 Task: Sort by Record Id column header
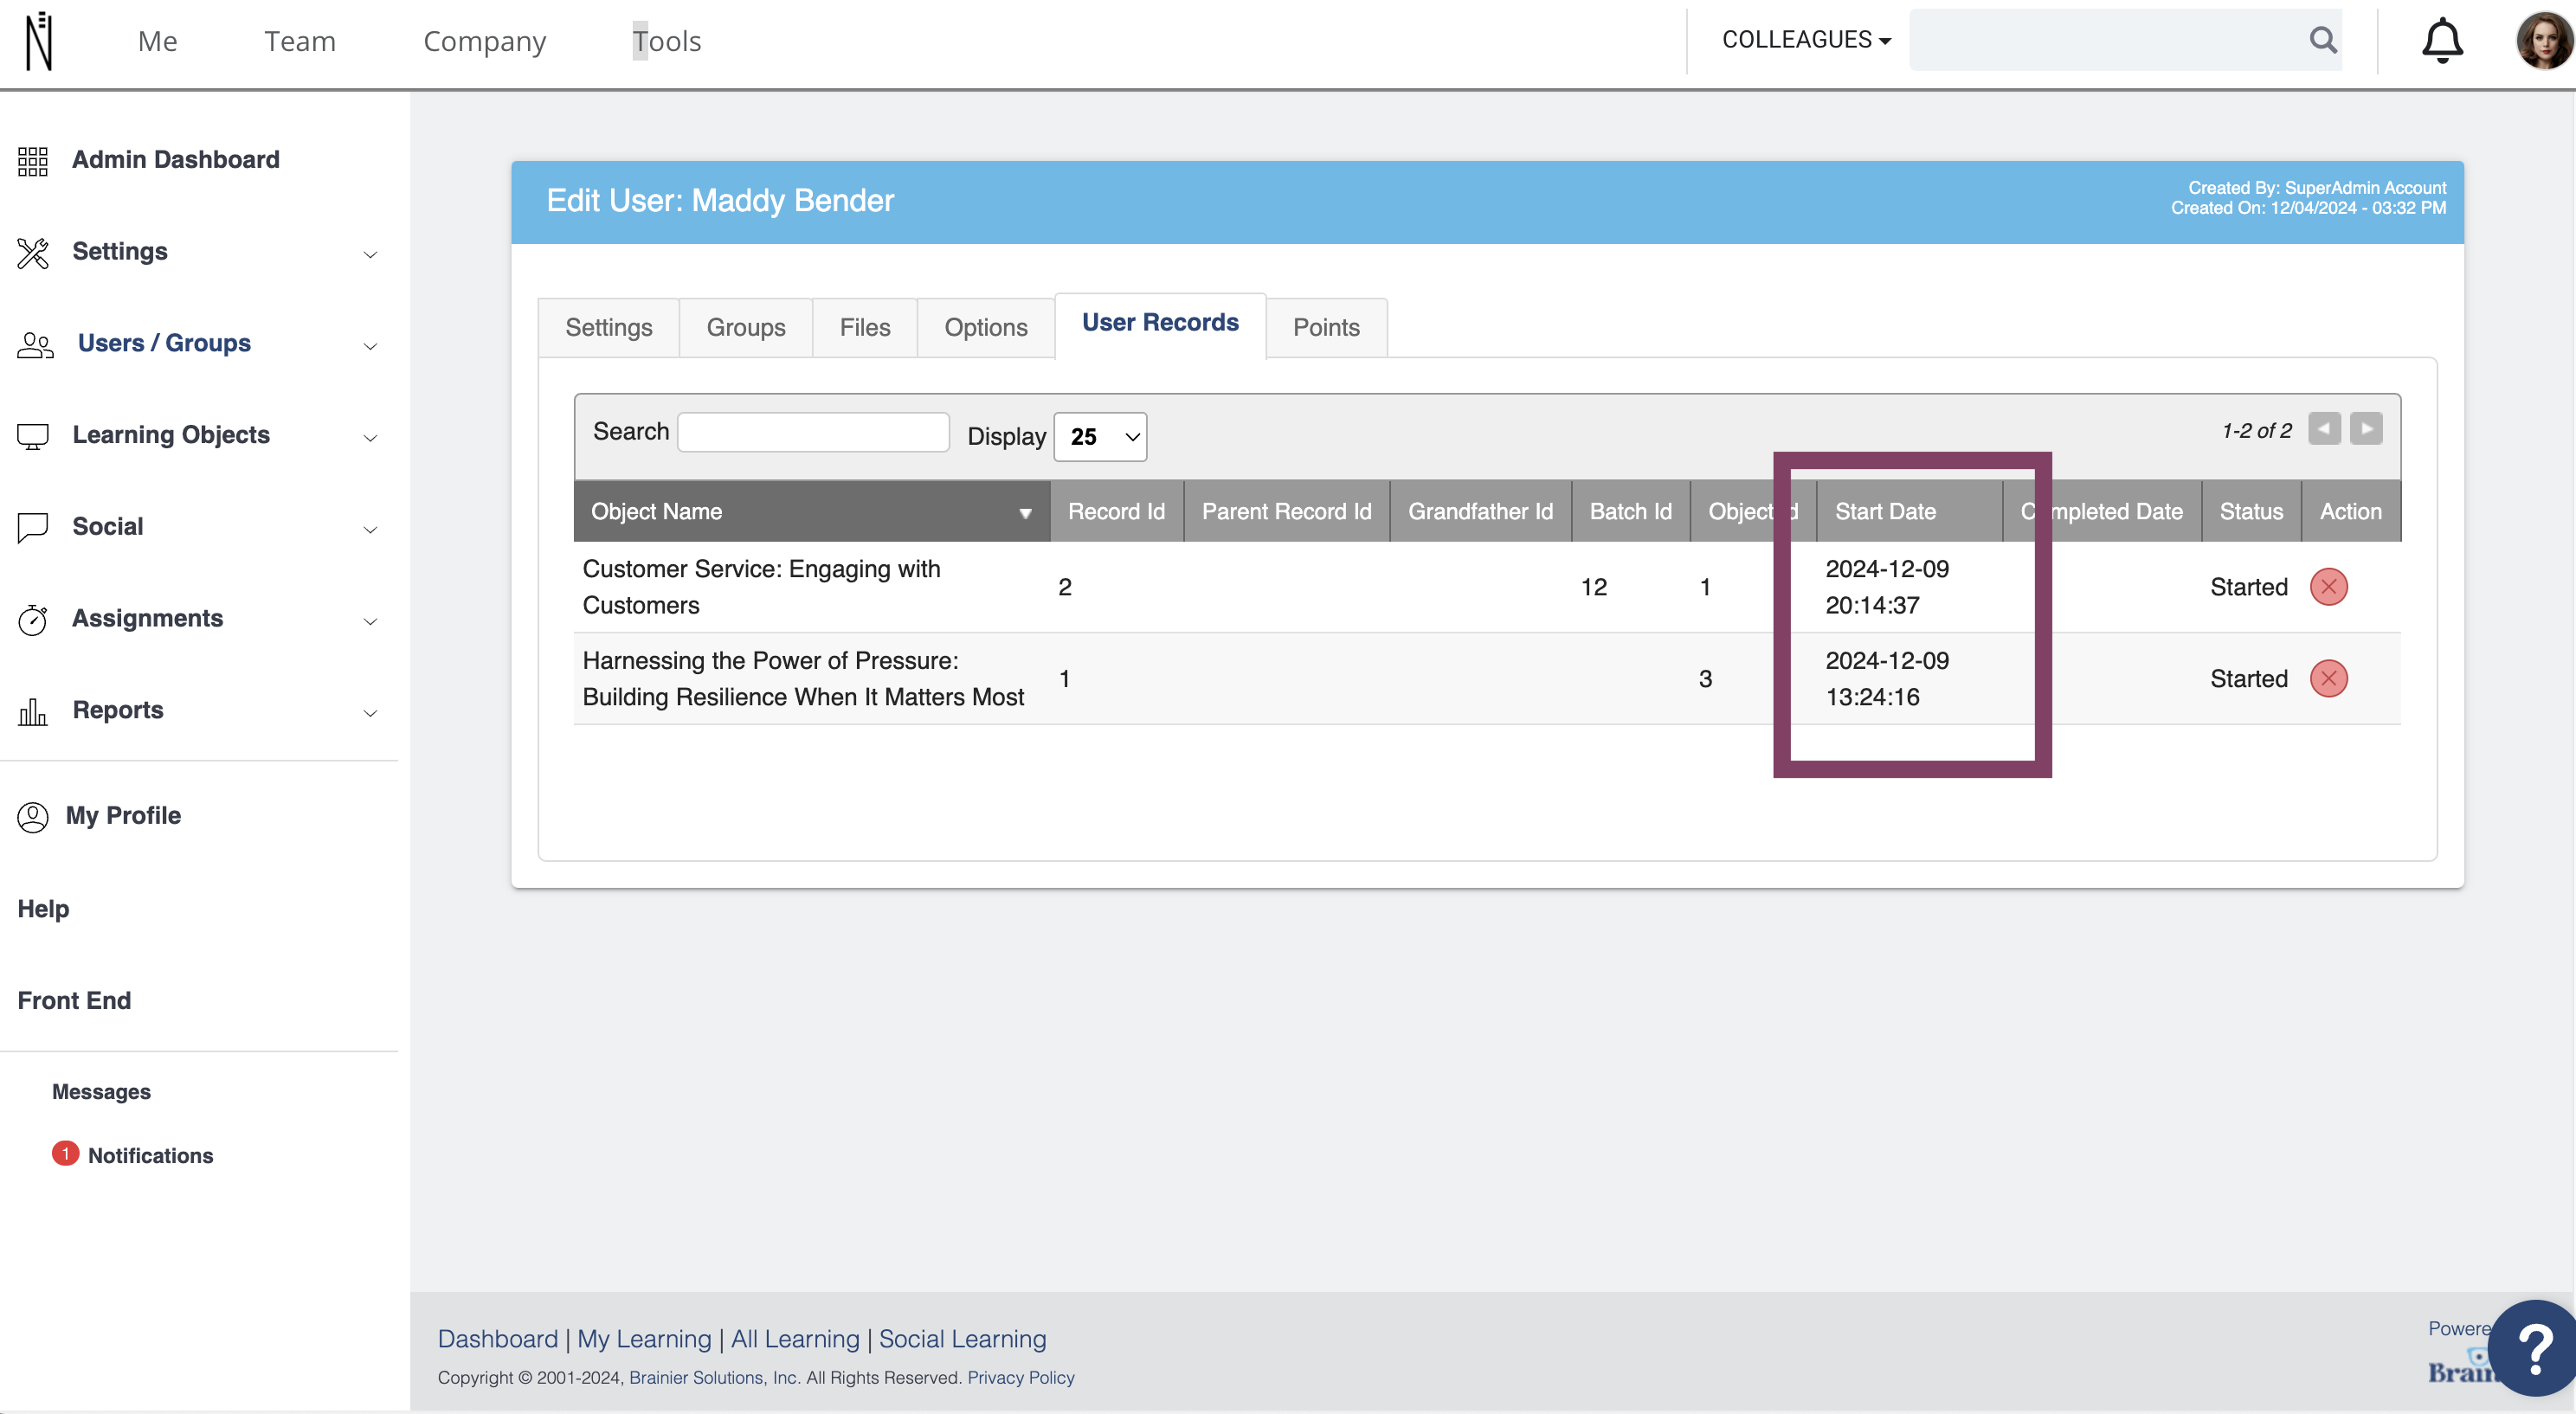pos(1116,512)
